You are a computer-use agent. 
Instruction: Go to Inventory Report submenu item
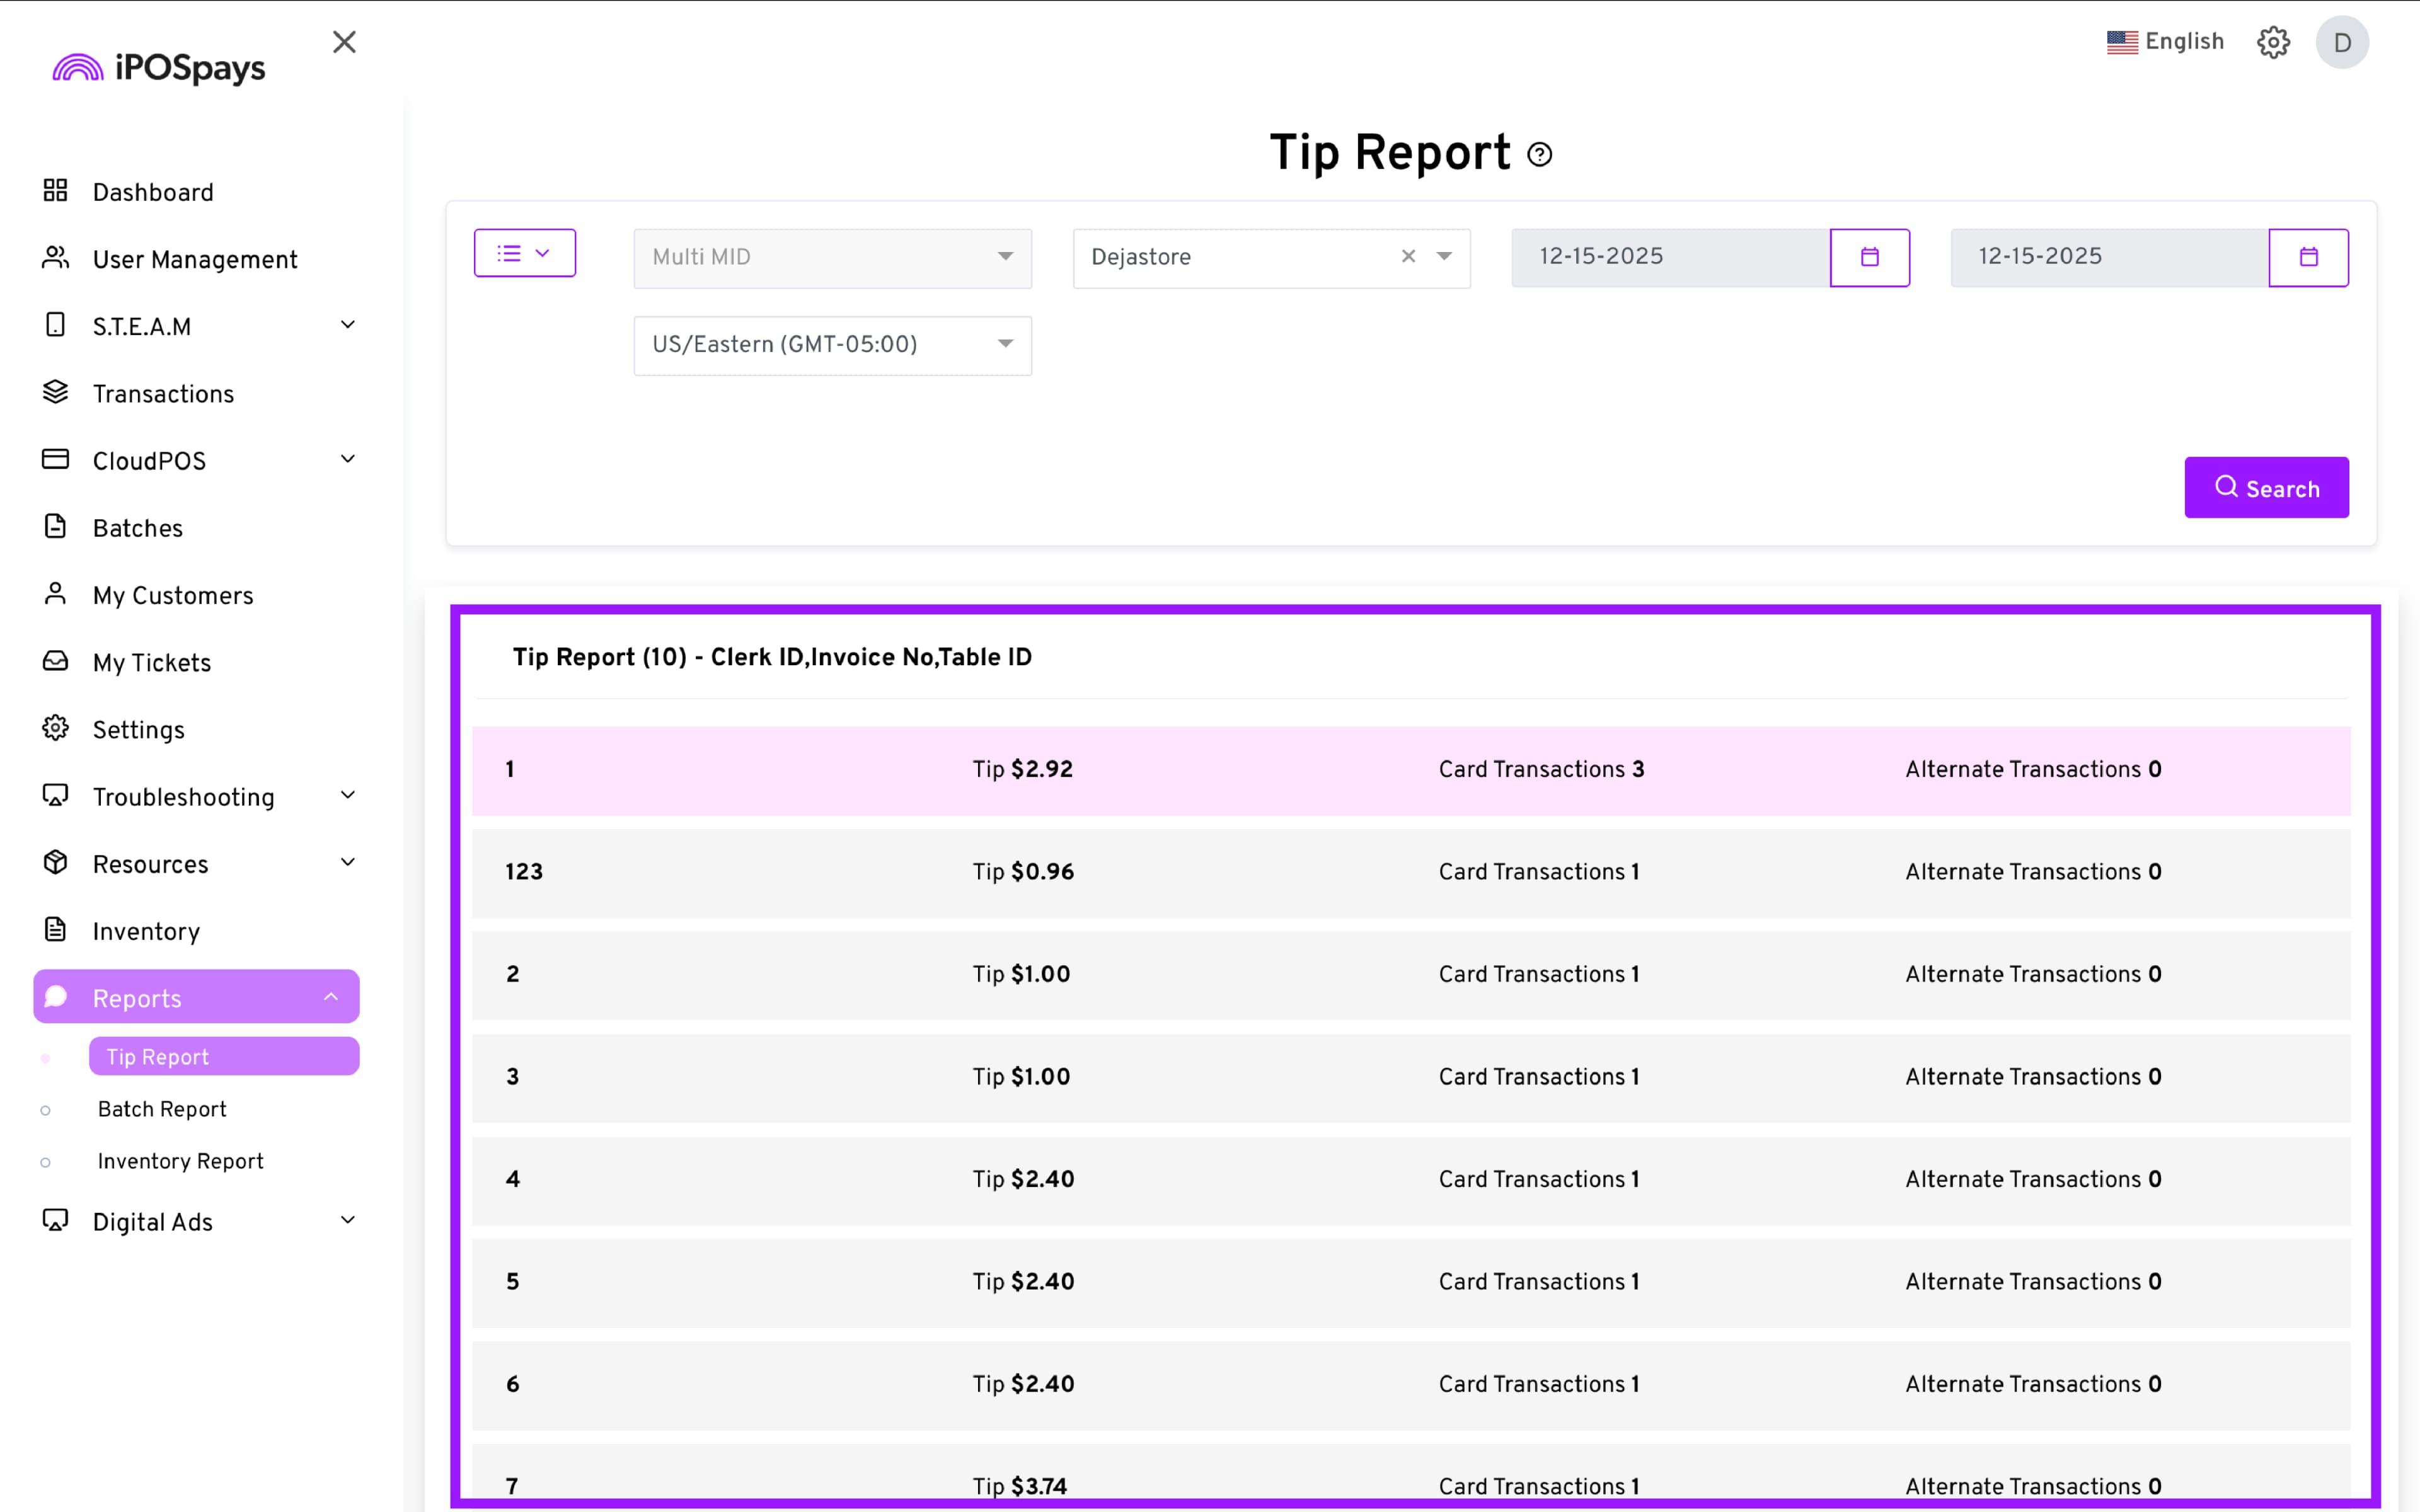[180, 1160]
